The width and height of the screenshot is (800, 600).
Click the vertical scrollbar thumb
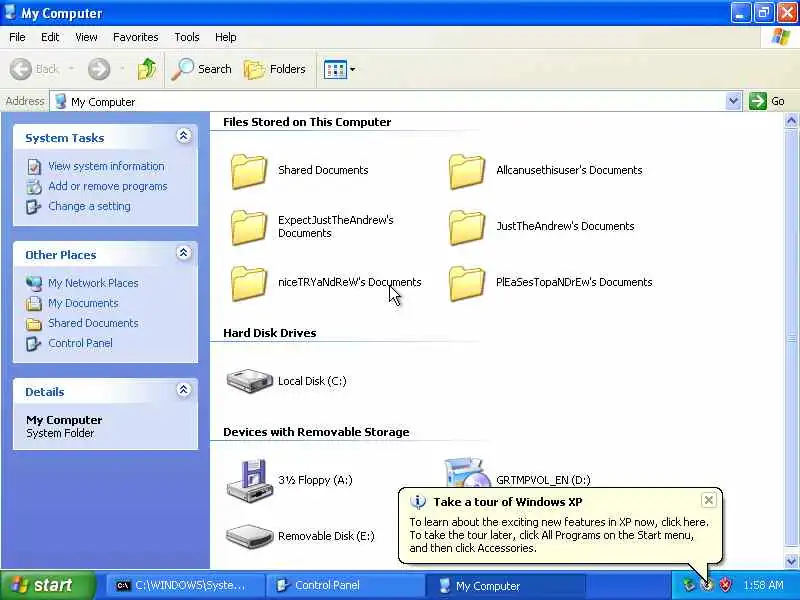pos(791,337)
